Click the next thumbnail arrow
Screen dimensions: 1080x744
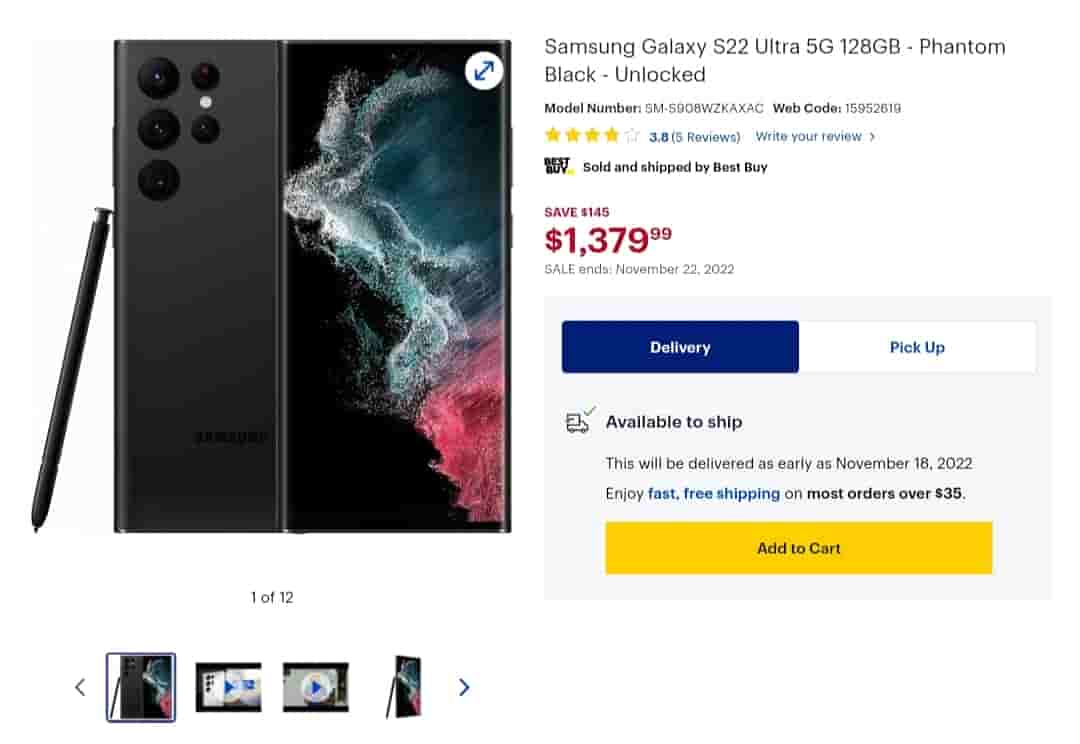pos(464,687)
